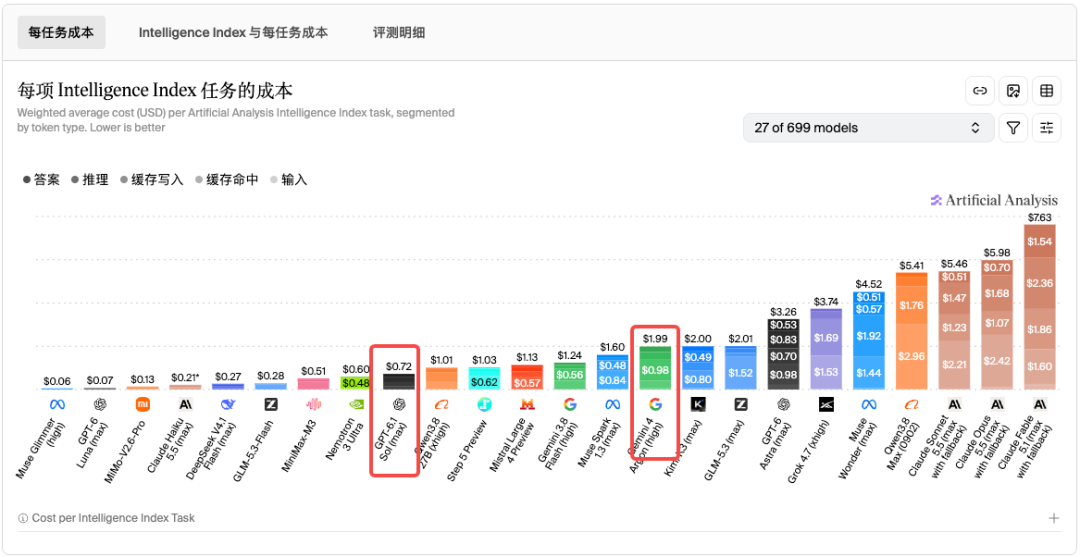Click xAI logo under Grok 4.7

(x=826, y=404)
